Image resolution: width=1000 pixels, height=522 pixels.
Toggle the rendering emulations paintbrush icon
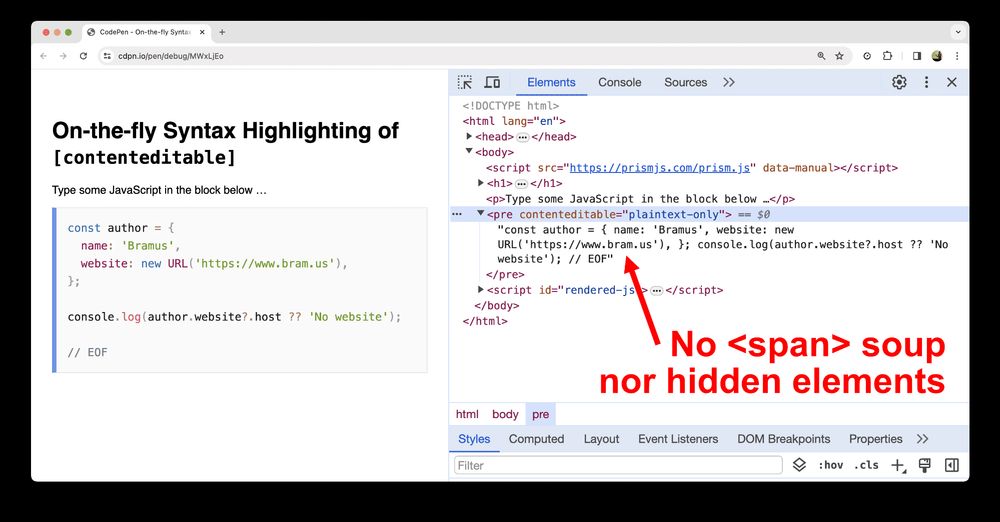(925, 465)
